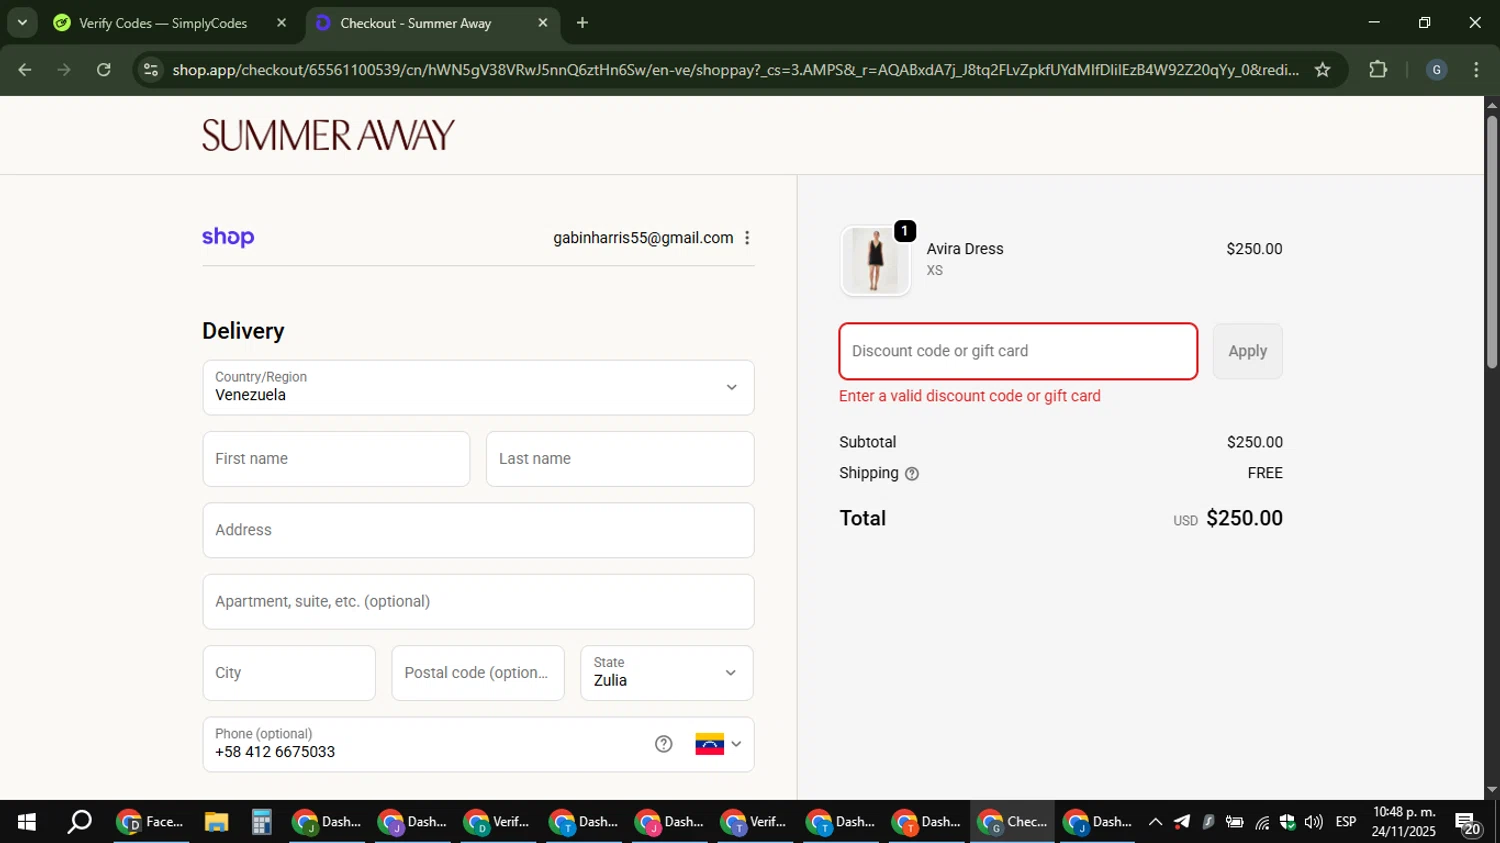
Task: Close the Verify Codes — SimplyCodes tab
Action: point(281,23)
